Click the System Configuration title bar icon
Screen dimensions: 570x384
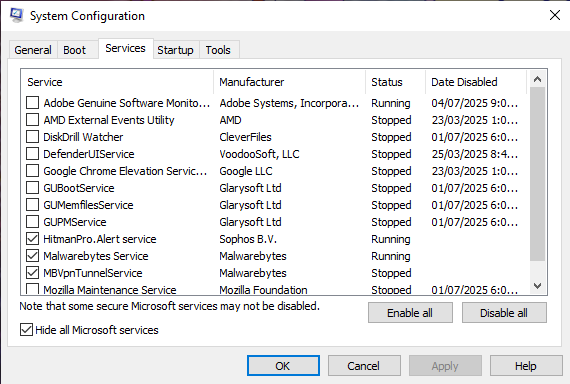point(16,15)
